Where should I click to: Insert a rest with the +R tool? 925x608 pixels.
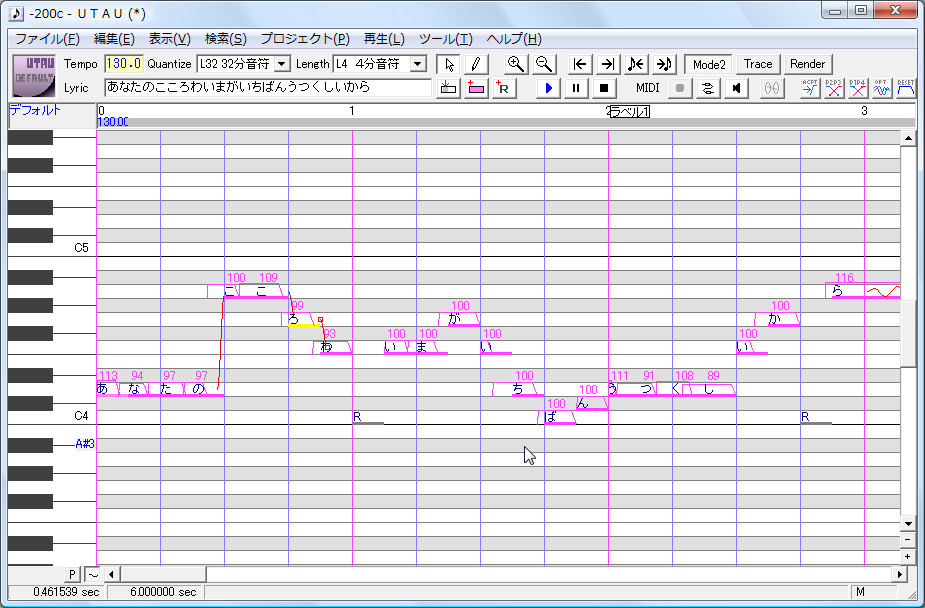click(504, 88)
